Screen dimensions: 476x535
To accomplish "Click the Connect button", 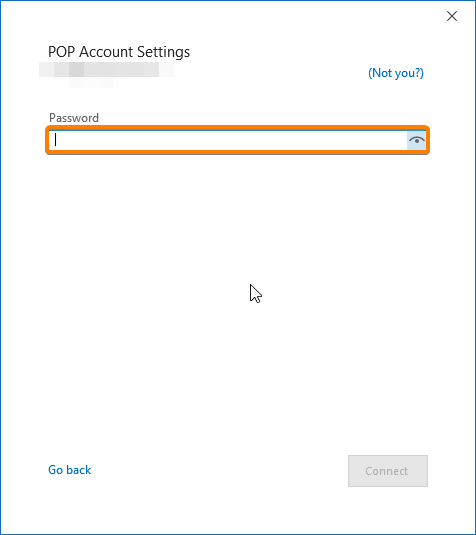I will click(388, 471).
